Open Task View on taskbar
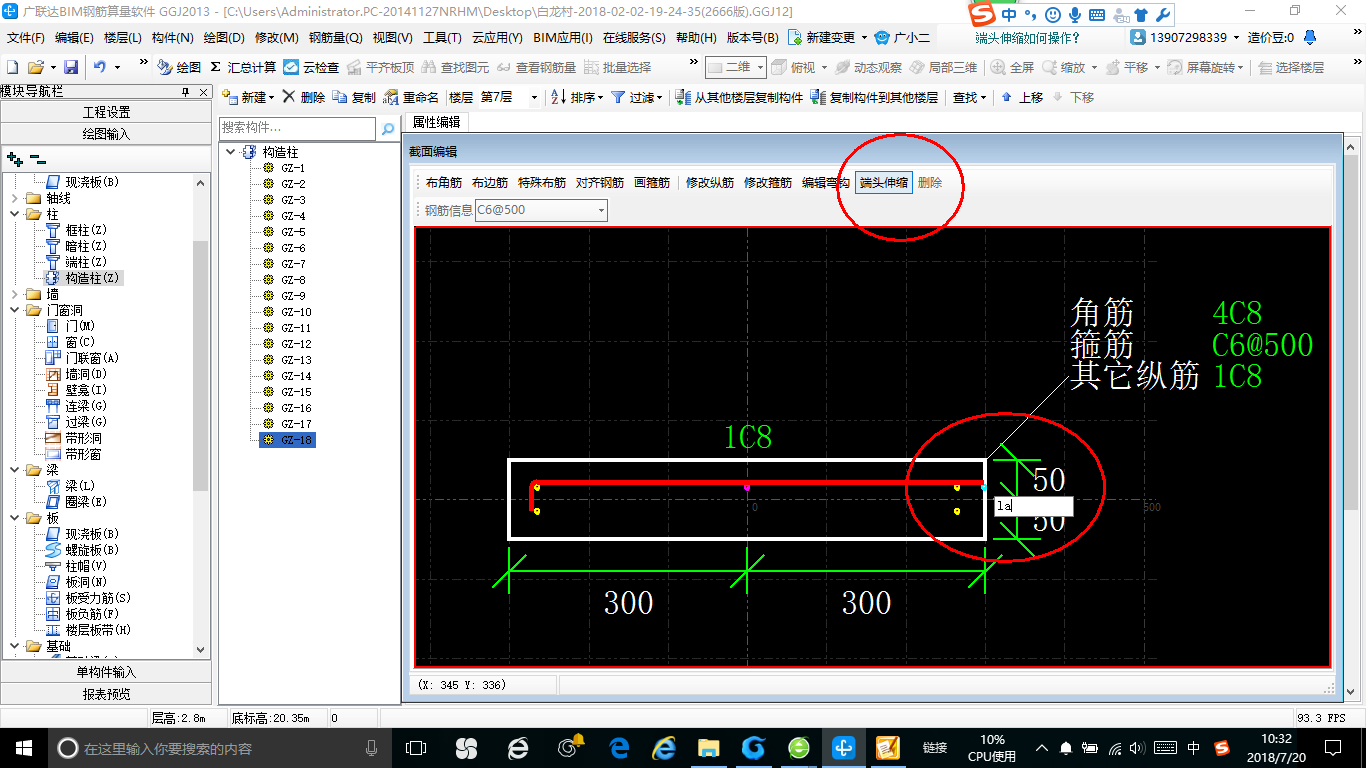The image size is (1366, 768). [x=415, y=748]
